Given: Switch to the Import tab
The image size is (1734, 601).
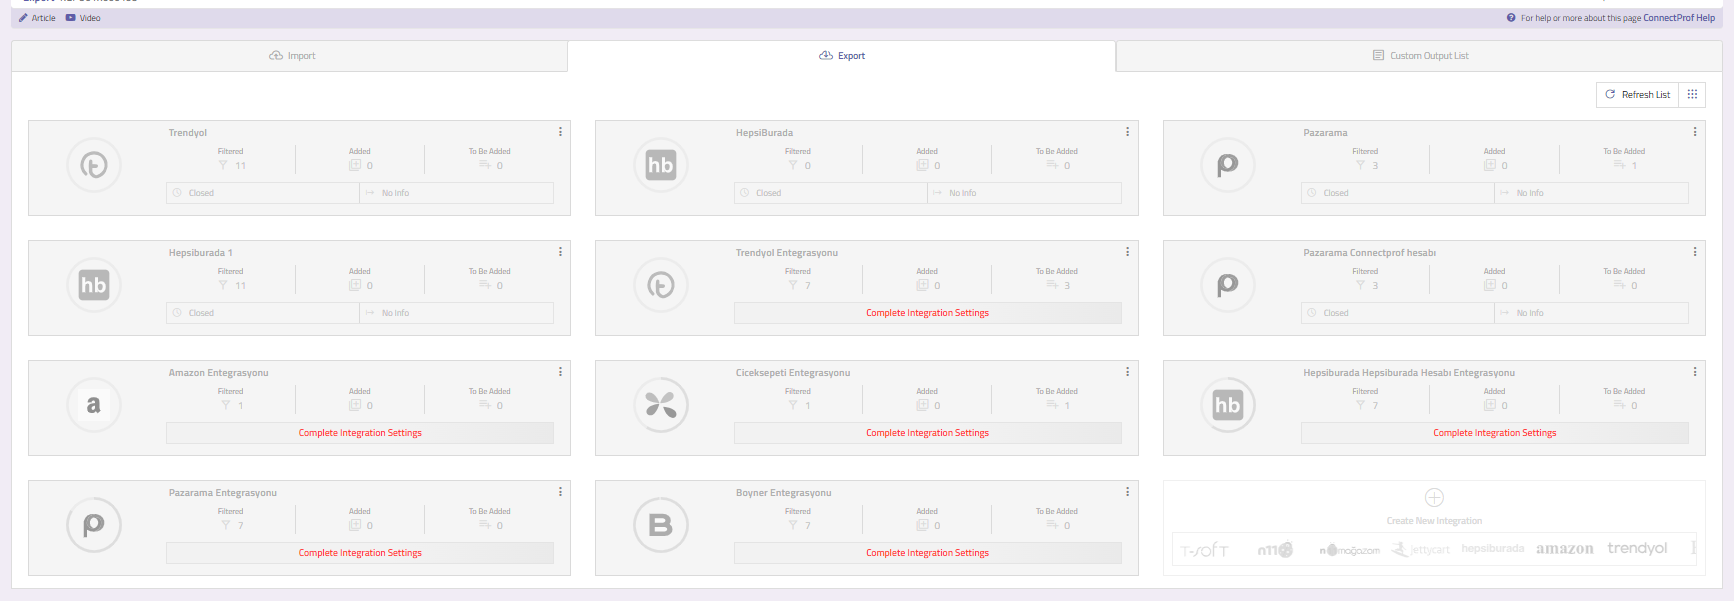Looking at the screenshot, I should click(x=292, y=56).
